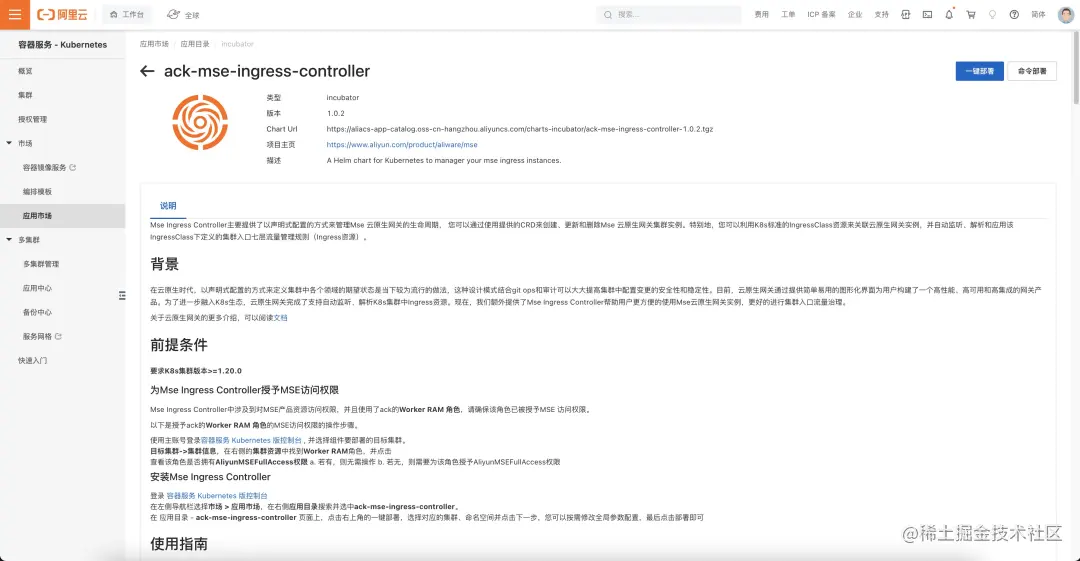1080x561 pixels.
Task: Click the orange ack-mse-ingress-controller chart logo
Action: click(200, 122)
